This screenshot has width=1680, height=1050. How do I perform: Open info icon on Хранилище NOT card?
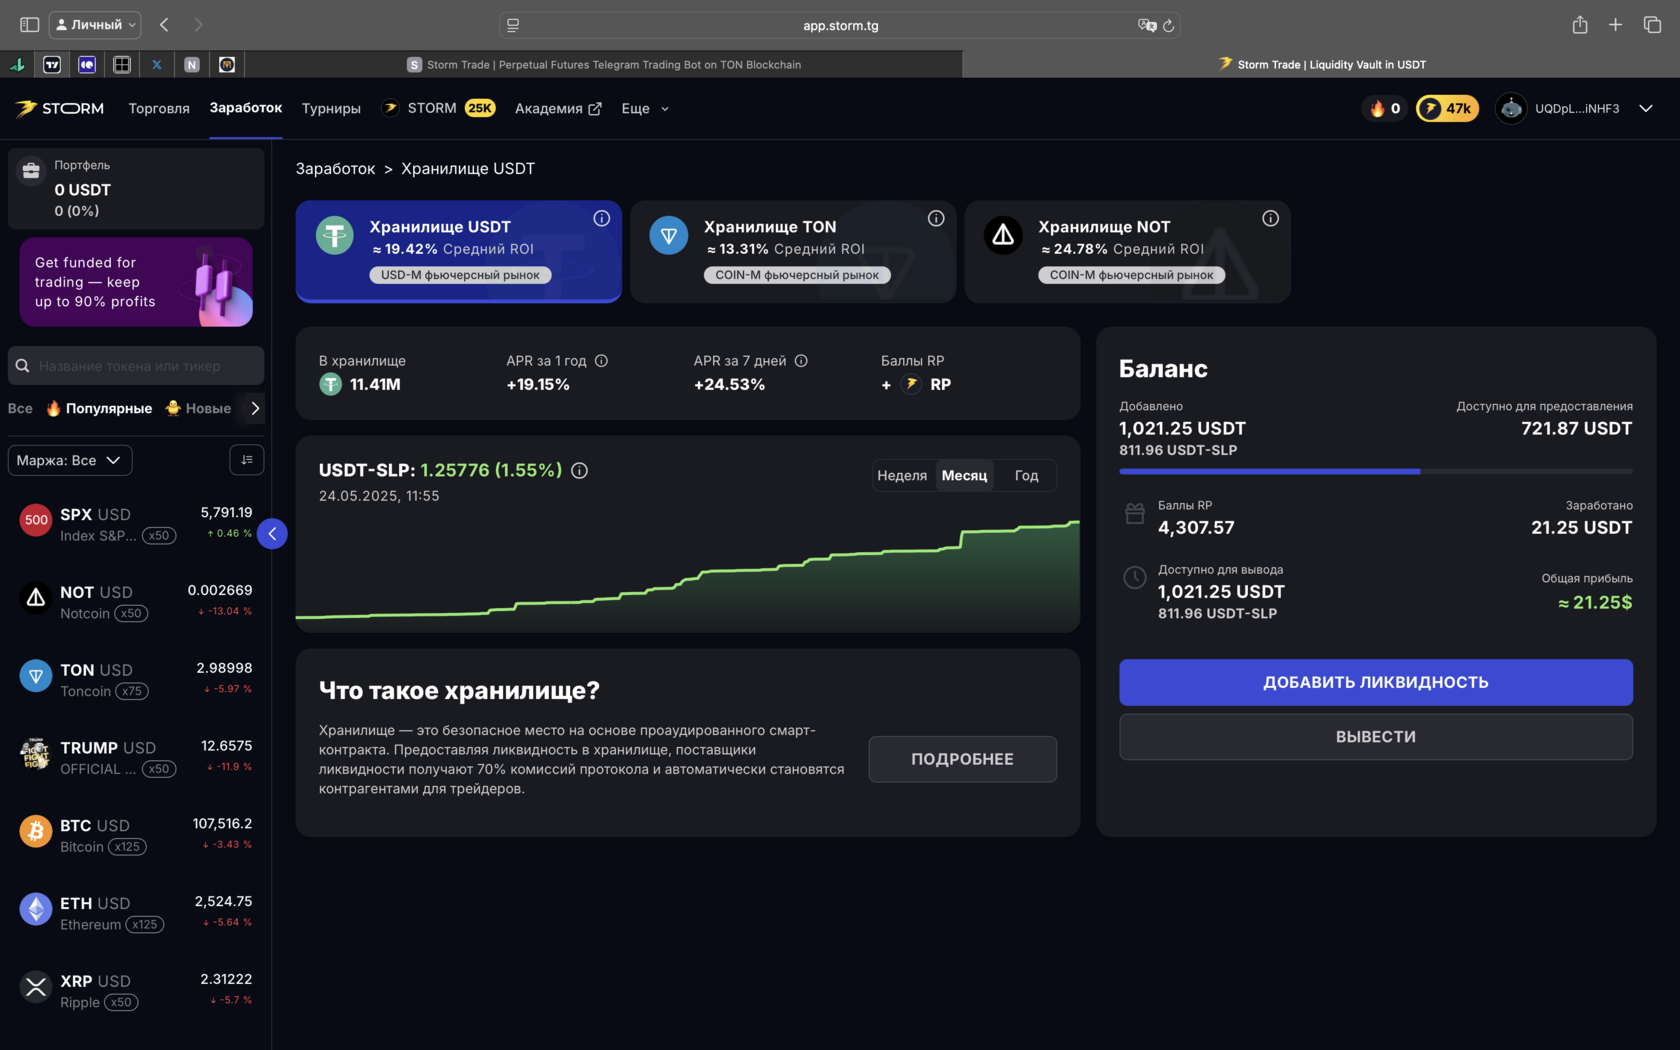point(1270,218)
